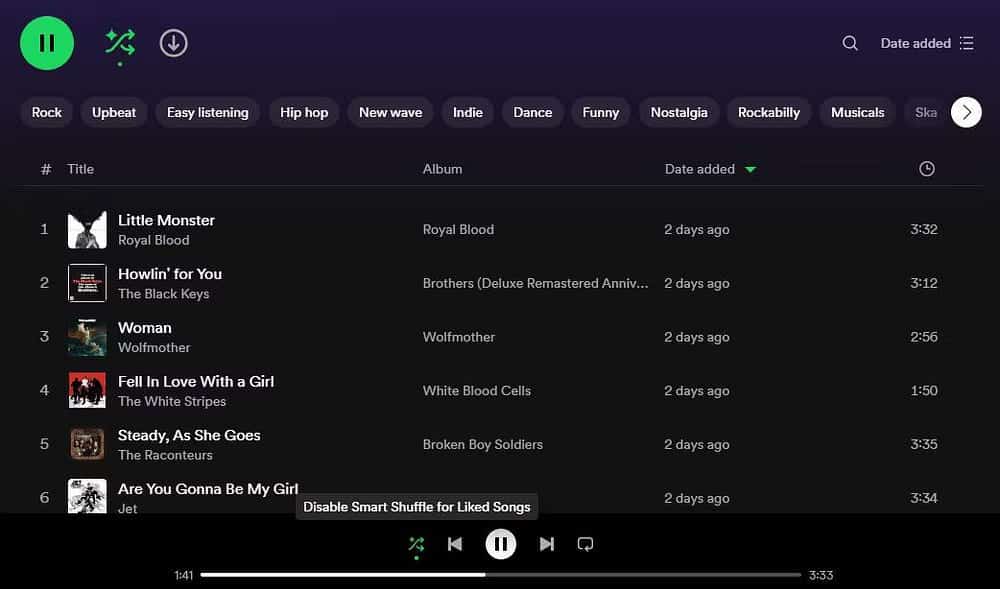This screenshot has width=1000, height=589.
Task: Enable the repeat icon in playback bar
Action: (x=585, y=544)
